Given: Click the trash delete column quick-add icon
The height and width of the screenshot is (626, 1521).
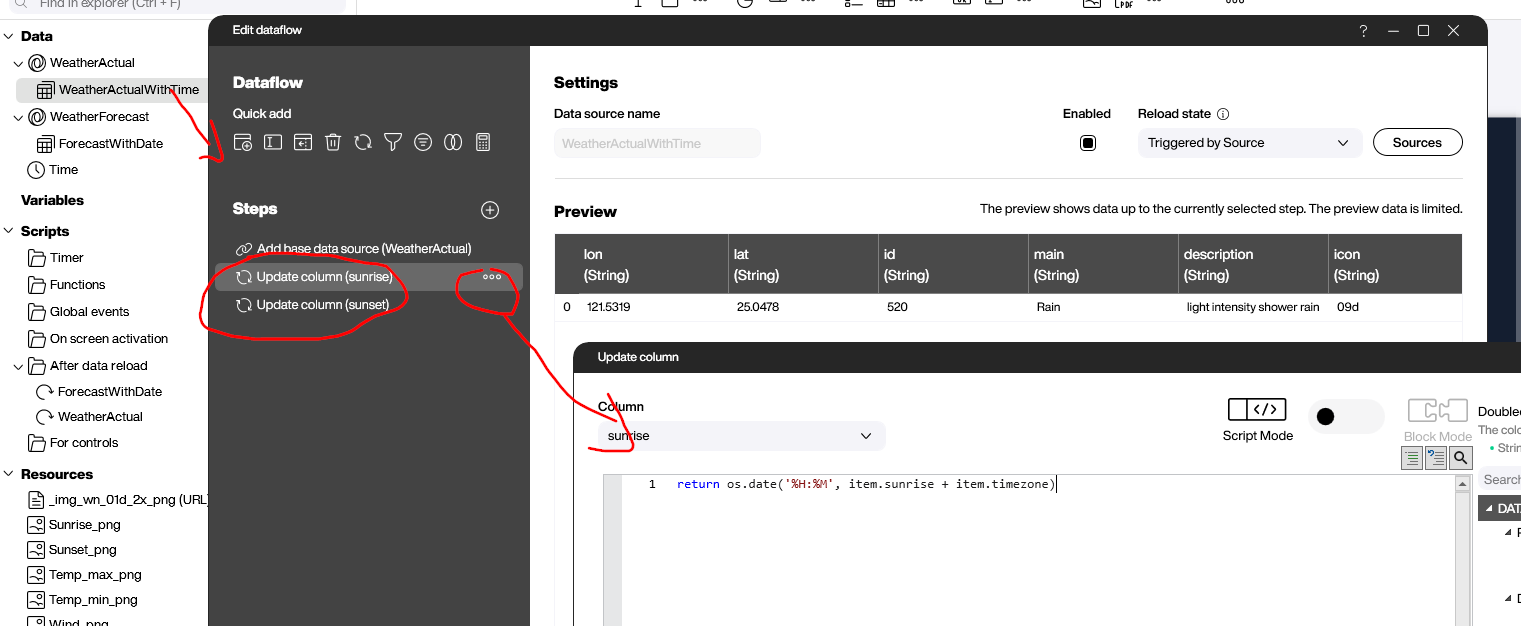Looking at the screenshot, I should pyautogui.click(x=333, y=143).
